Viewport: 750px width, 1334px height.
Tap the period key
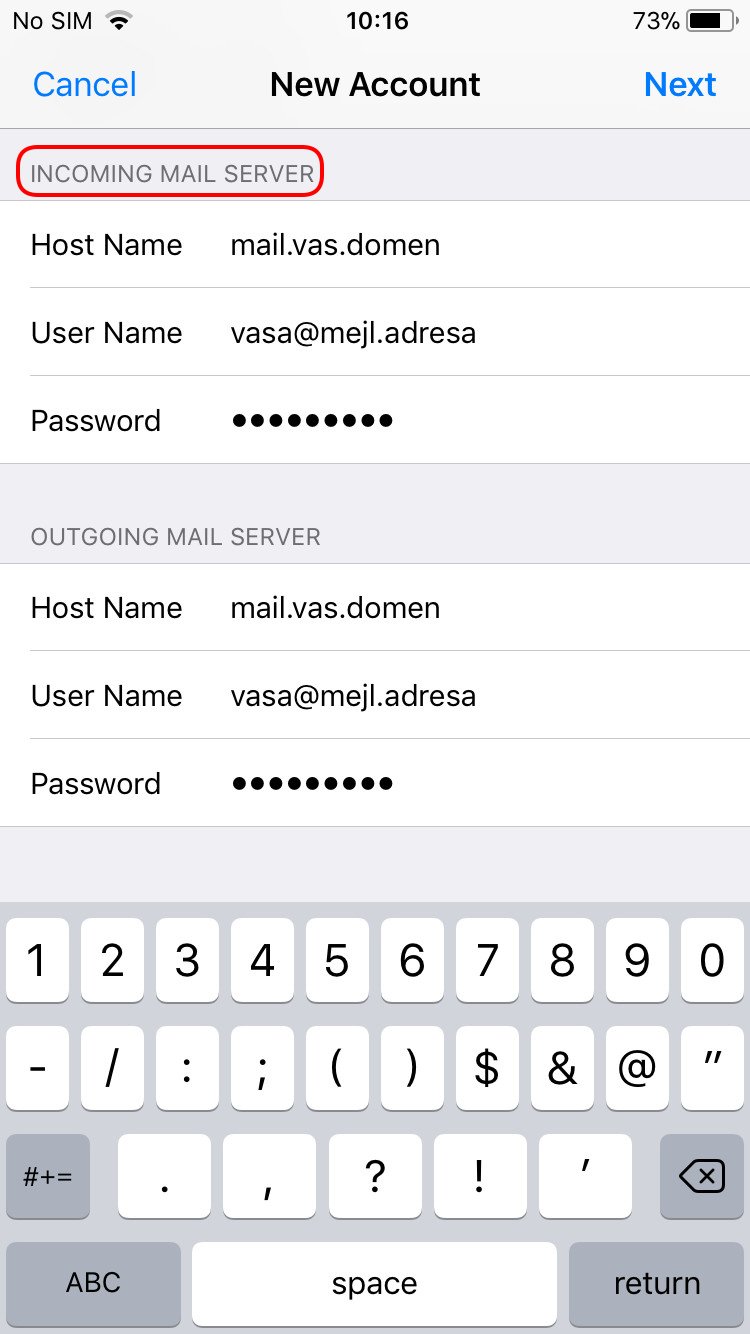(x=164, y=1176)
